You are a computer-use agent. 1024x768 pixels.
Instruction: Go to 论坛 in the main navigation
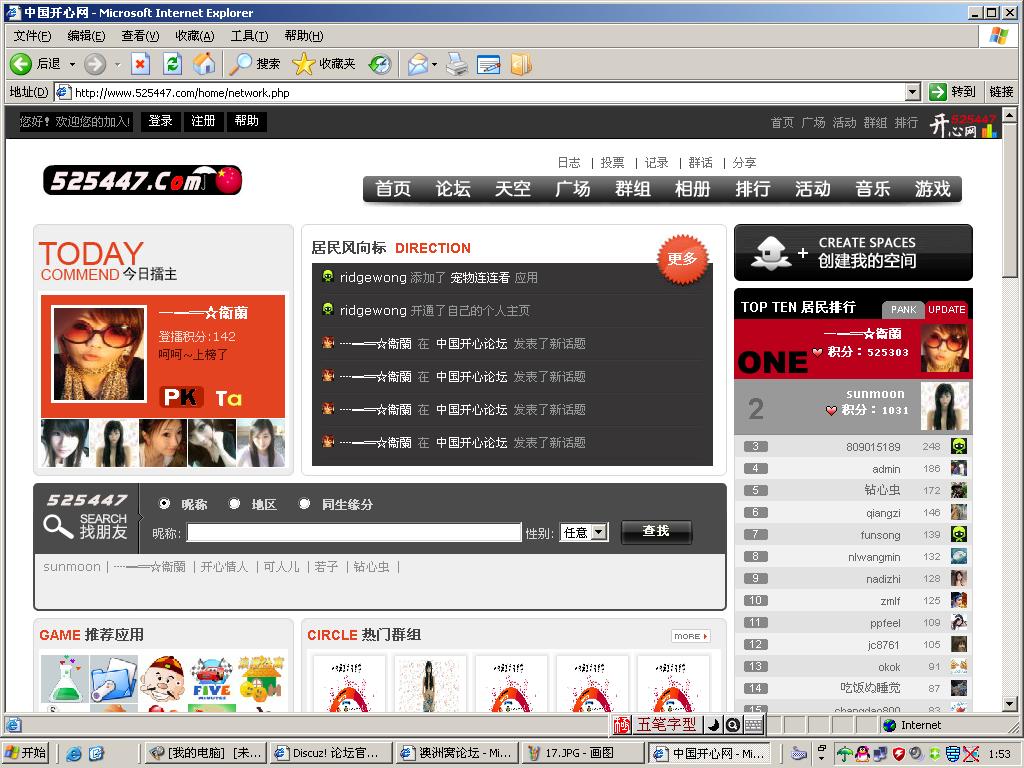453,189
